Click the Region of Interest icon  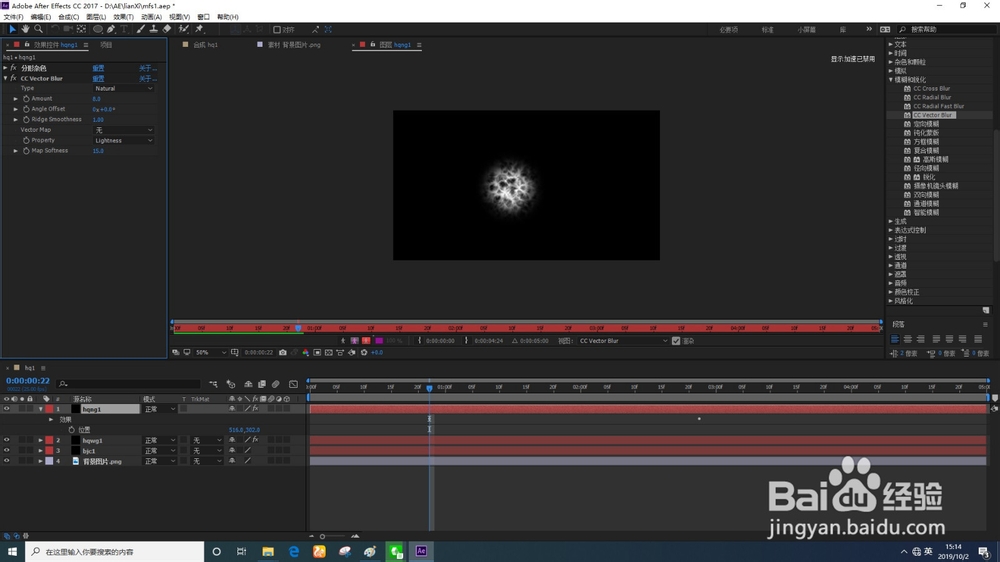point(317,352)
